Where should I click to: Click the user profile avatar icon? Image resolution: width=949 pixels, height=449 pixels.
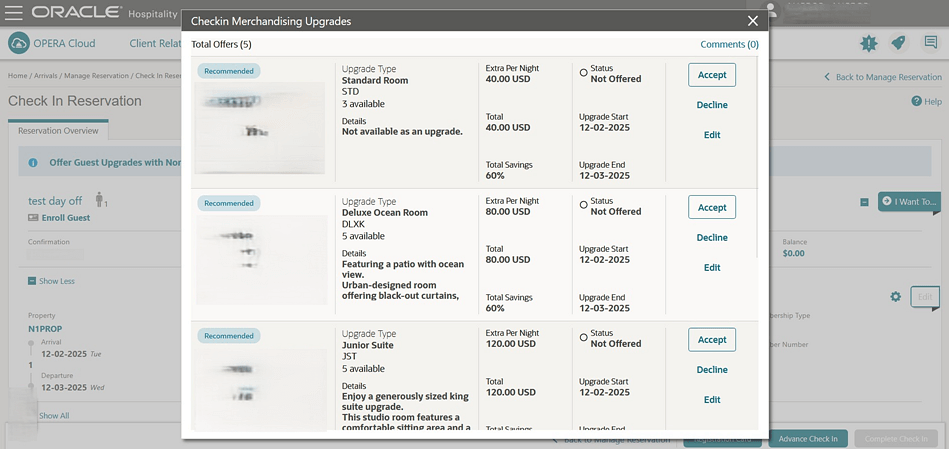[x=771, y=10]
